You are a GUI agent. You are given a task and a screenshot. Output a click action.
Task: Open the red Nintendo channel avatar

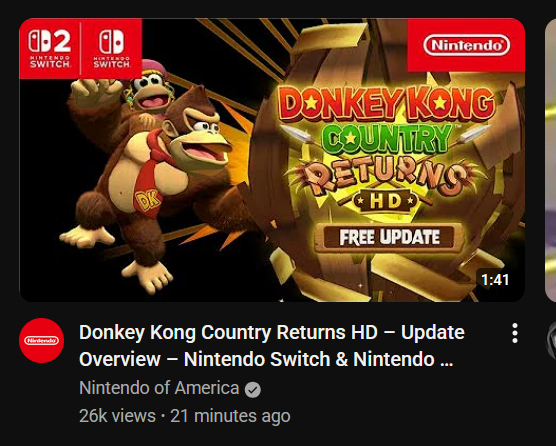(41, 340)
